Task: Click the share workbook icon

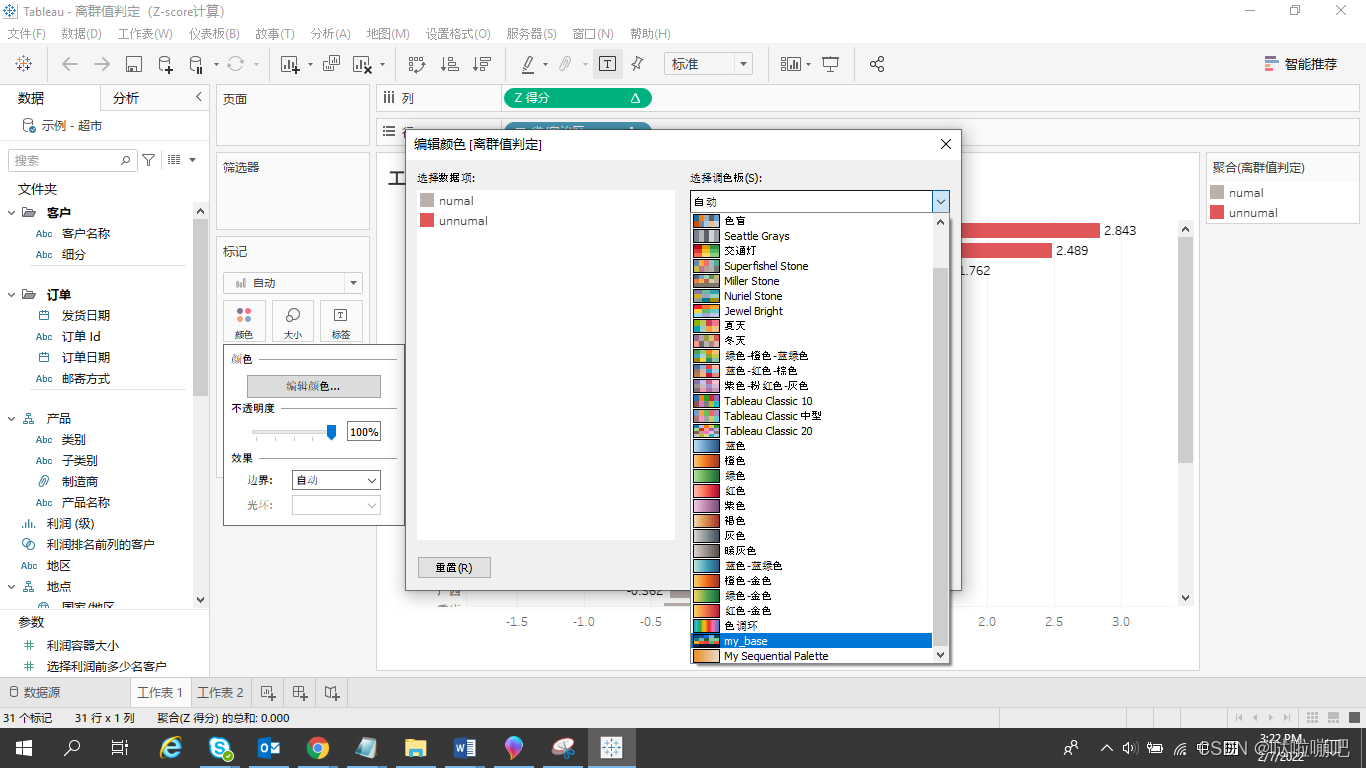Action: coord(877,64)
